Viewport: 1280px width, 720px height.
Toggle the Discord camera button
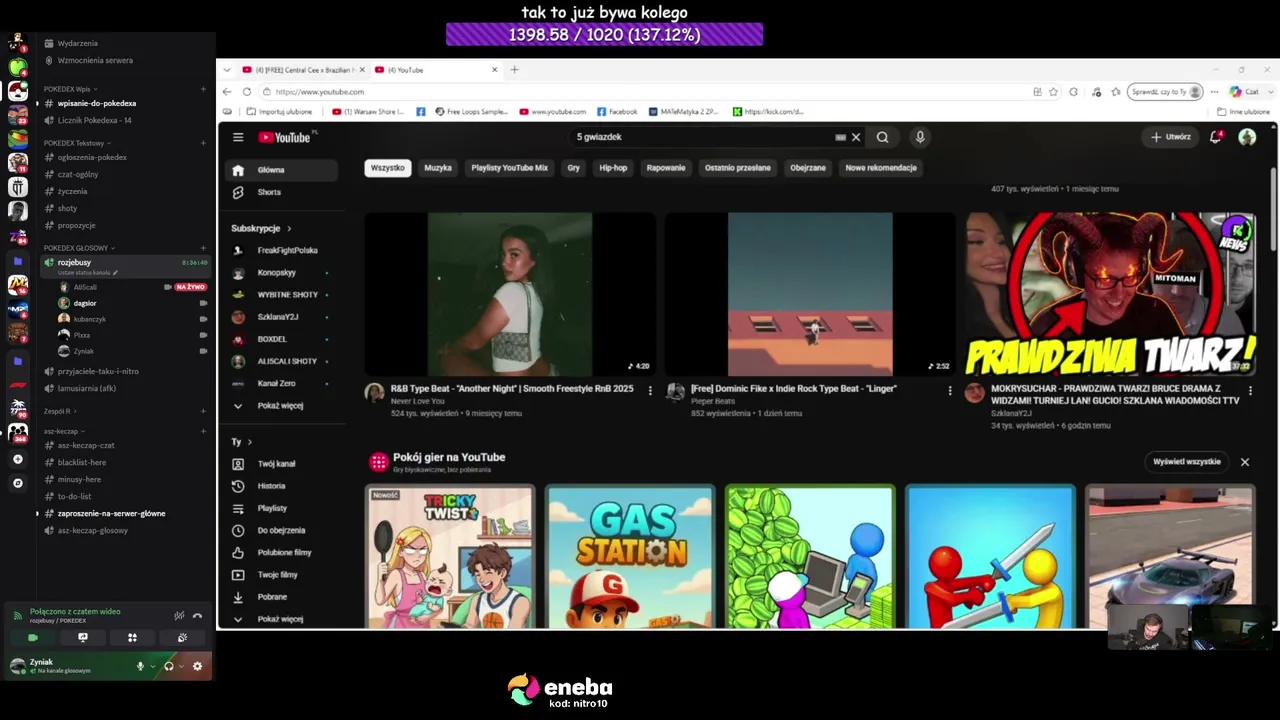click(x=33, y=637)
